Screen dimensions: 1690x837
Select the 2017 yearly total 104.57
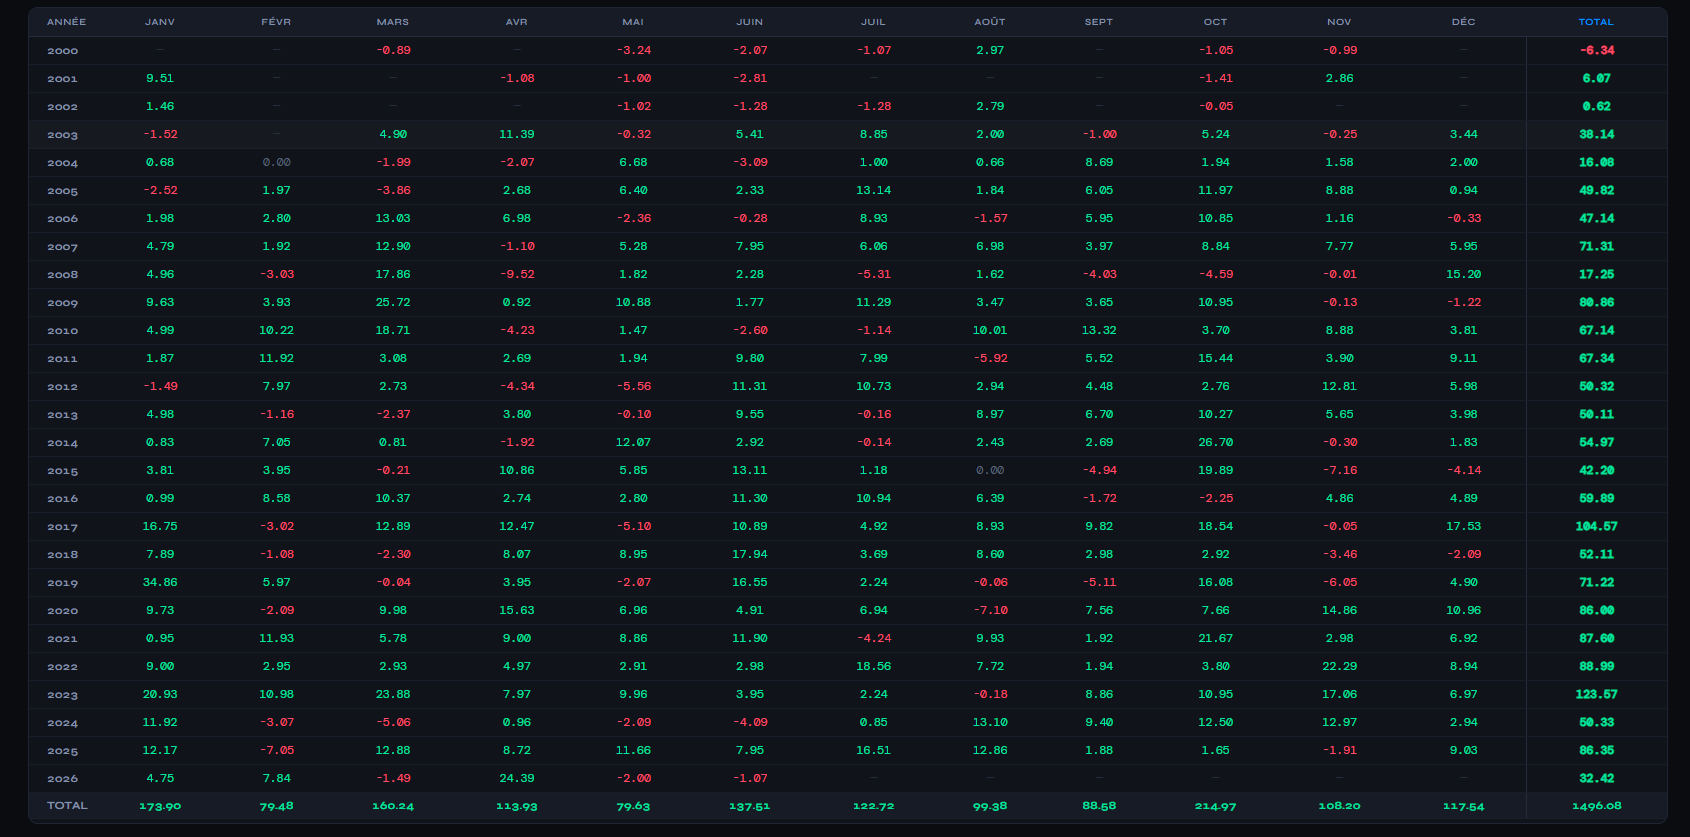(x=1596, y=526)
